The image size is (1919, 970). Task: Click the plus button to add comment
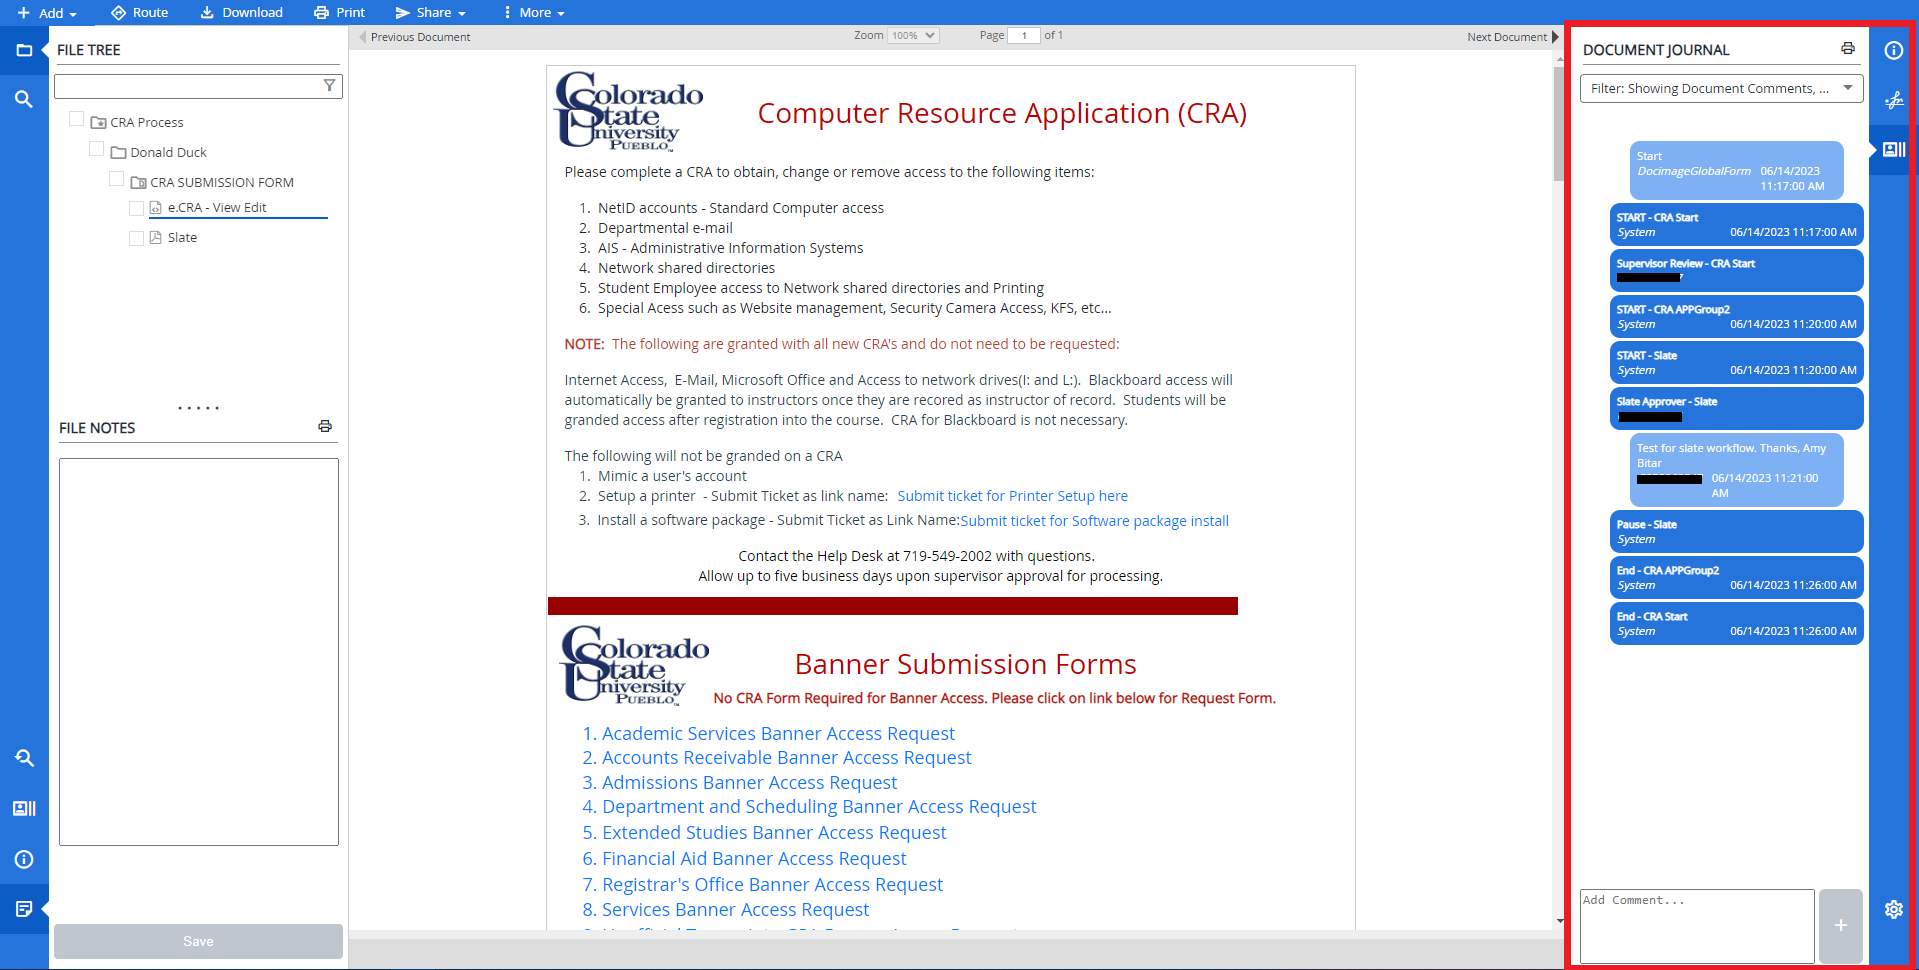[1841, 926]
